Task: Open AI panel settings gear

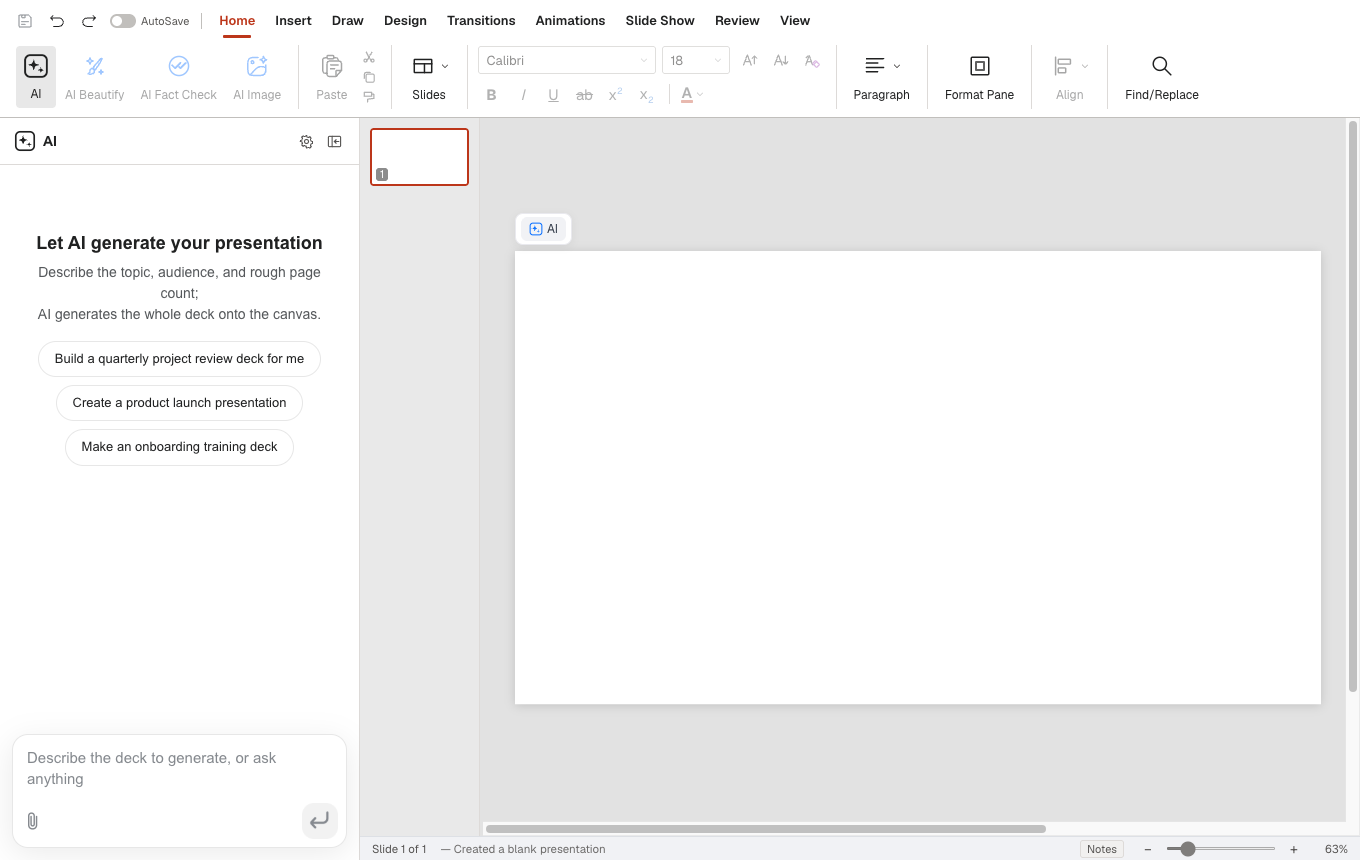Action: click(x=307, y=142)
